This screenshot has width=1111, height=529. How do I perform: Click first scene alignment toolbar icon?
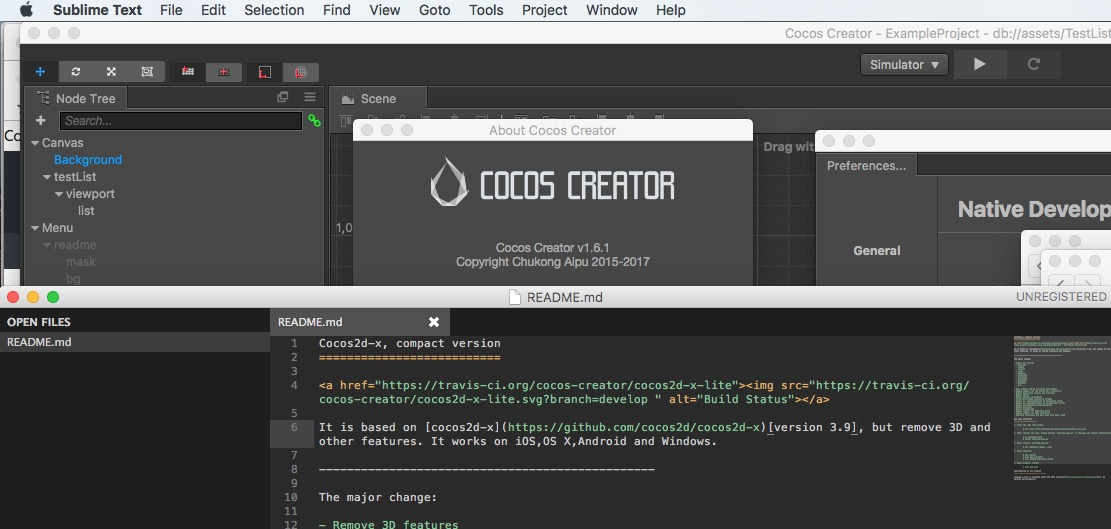tap(346, 120)
